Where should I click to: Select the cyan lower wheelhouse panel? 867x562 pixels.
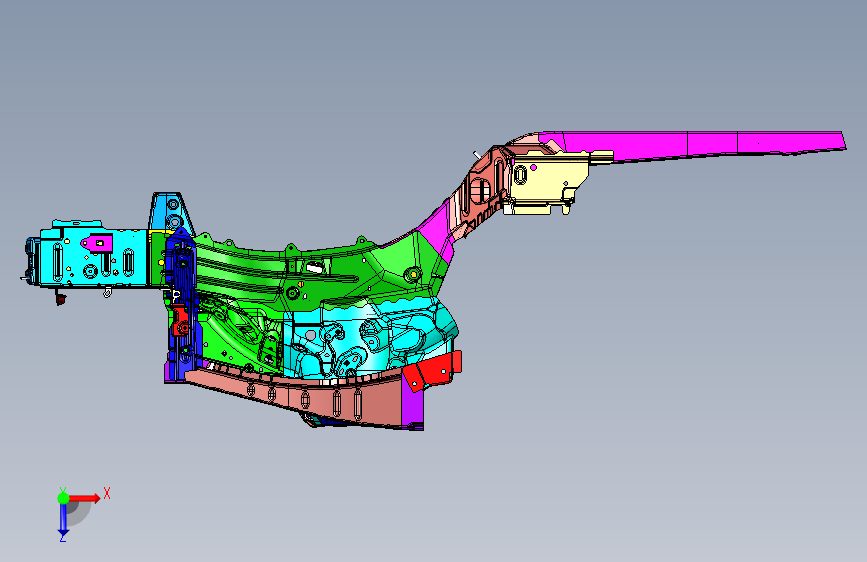click(x=370, y=337)
